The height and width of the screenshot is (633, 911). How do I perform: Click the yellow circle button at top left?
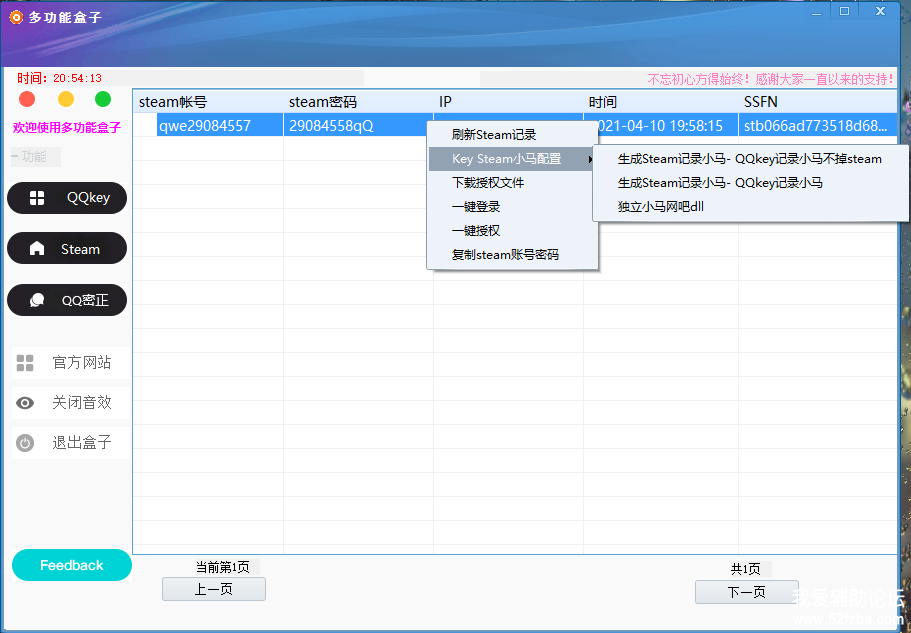tap(66, 99)
